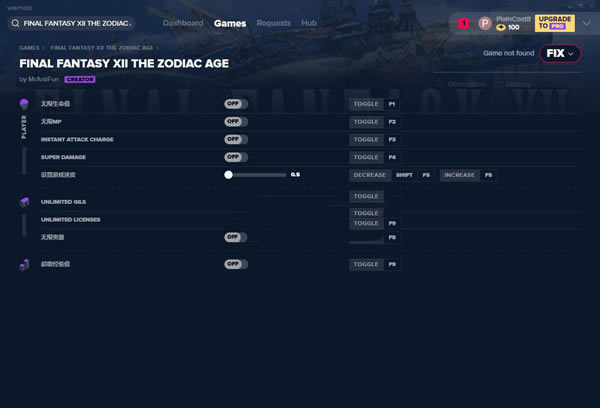Open MrAntiFun creator link

[43, 79]
